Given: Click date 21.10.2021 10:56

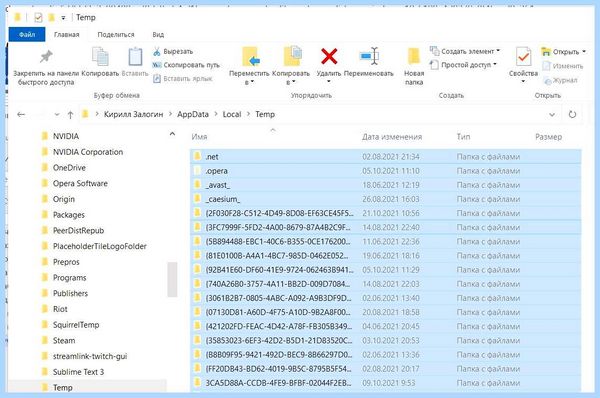Looking at the screenshot, I should pos(391,213).
